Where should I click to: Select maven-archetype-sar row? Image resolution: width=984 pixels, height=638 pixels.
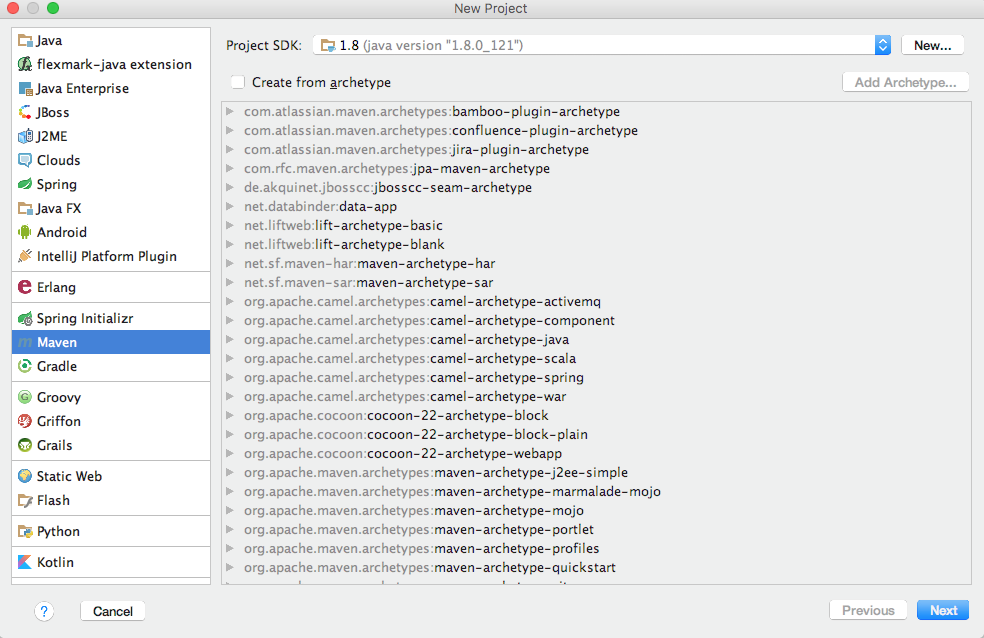[x=596, y=282]
